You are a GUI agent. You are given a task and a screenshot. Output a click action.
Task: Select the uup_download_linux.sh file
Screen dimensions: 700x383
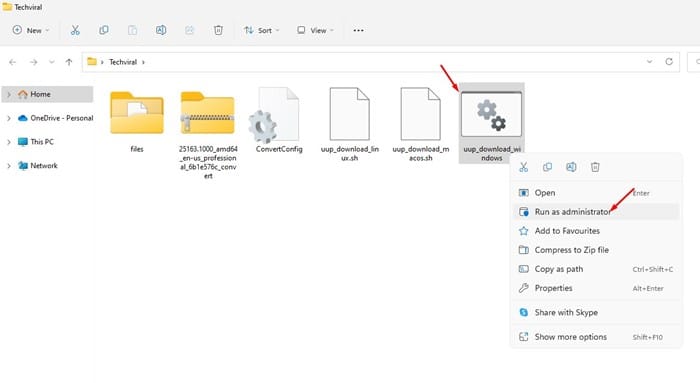(350, 124)
